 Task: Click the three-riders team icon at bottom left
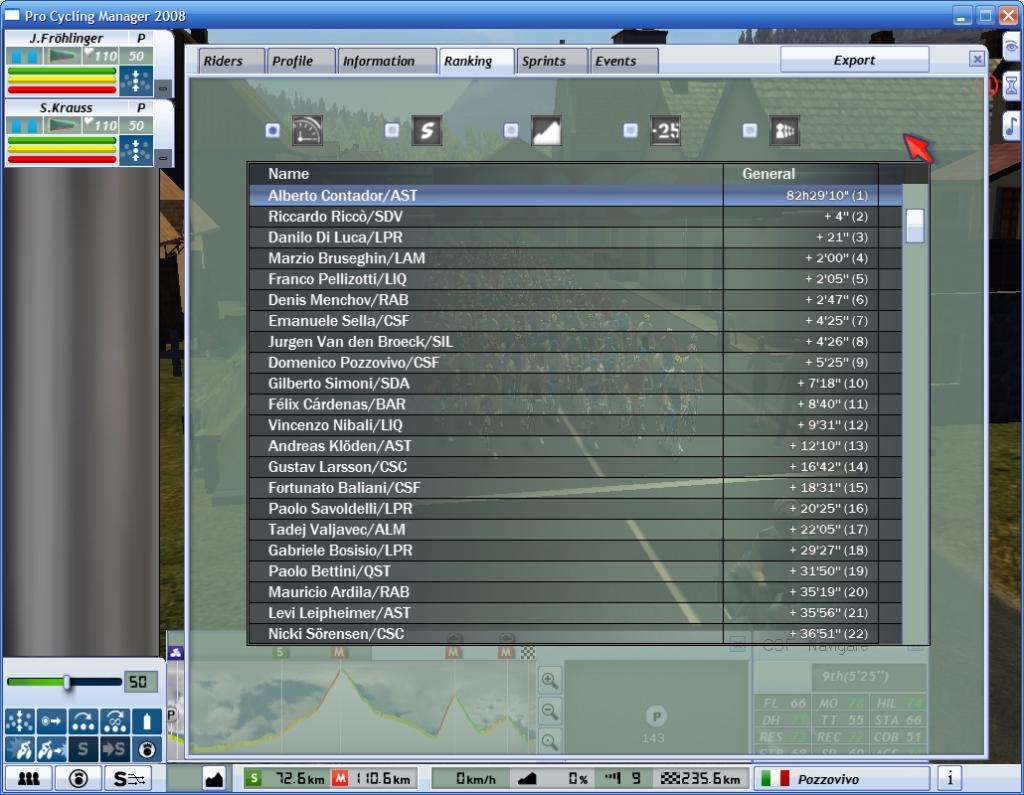pos(29,778)
